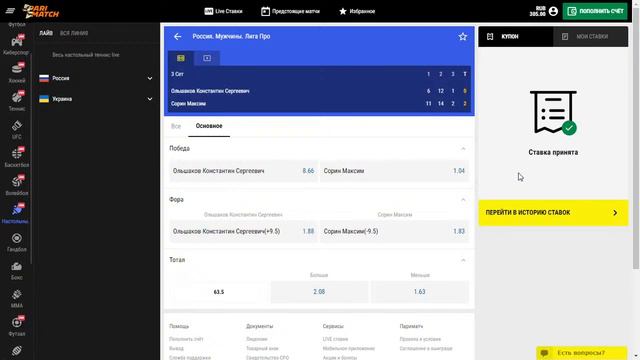Open footer link Соглашение о выигрыше

pos(426,349)
